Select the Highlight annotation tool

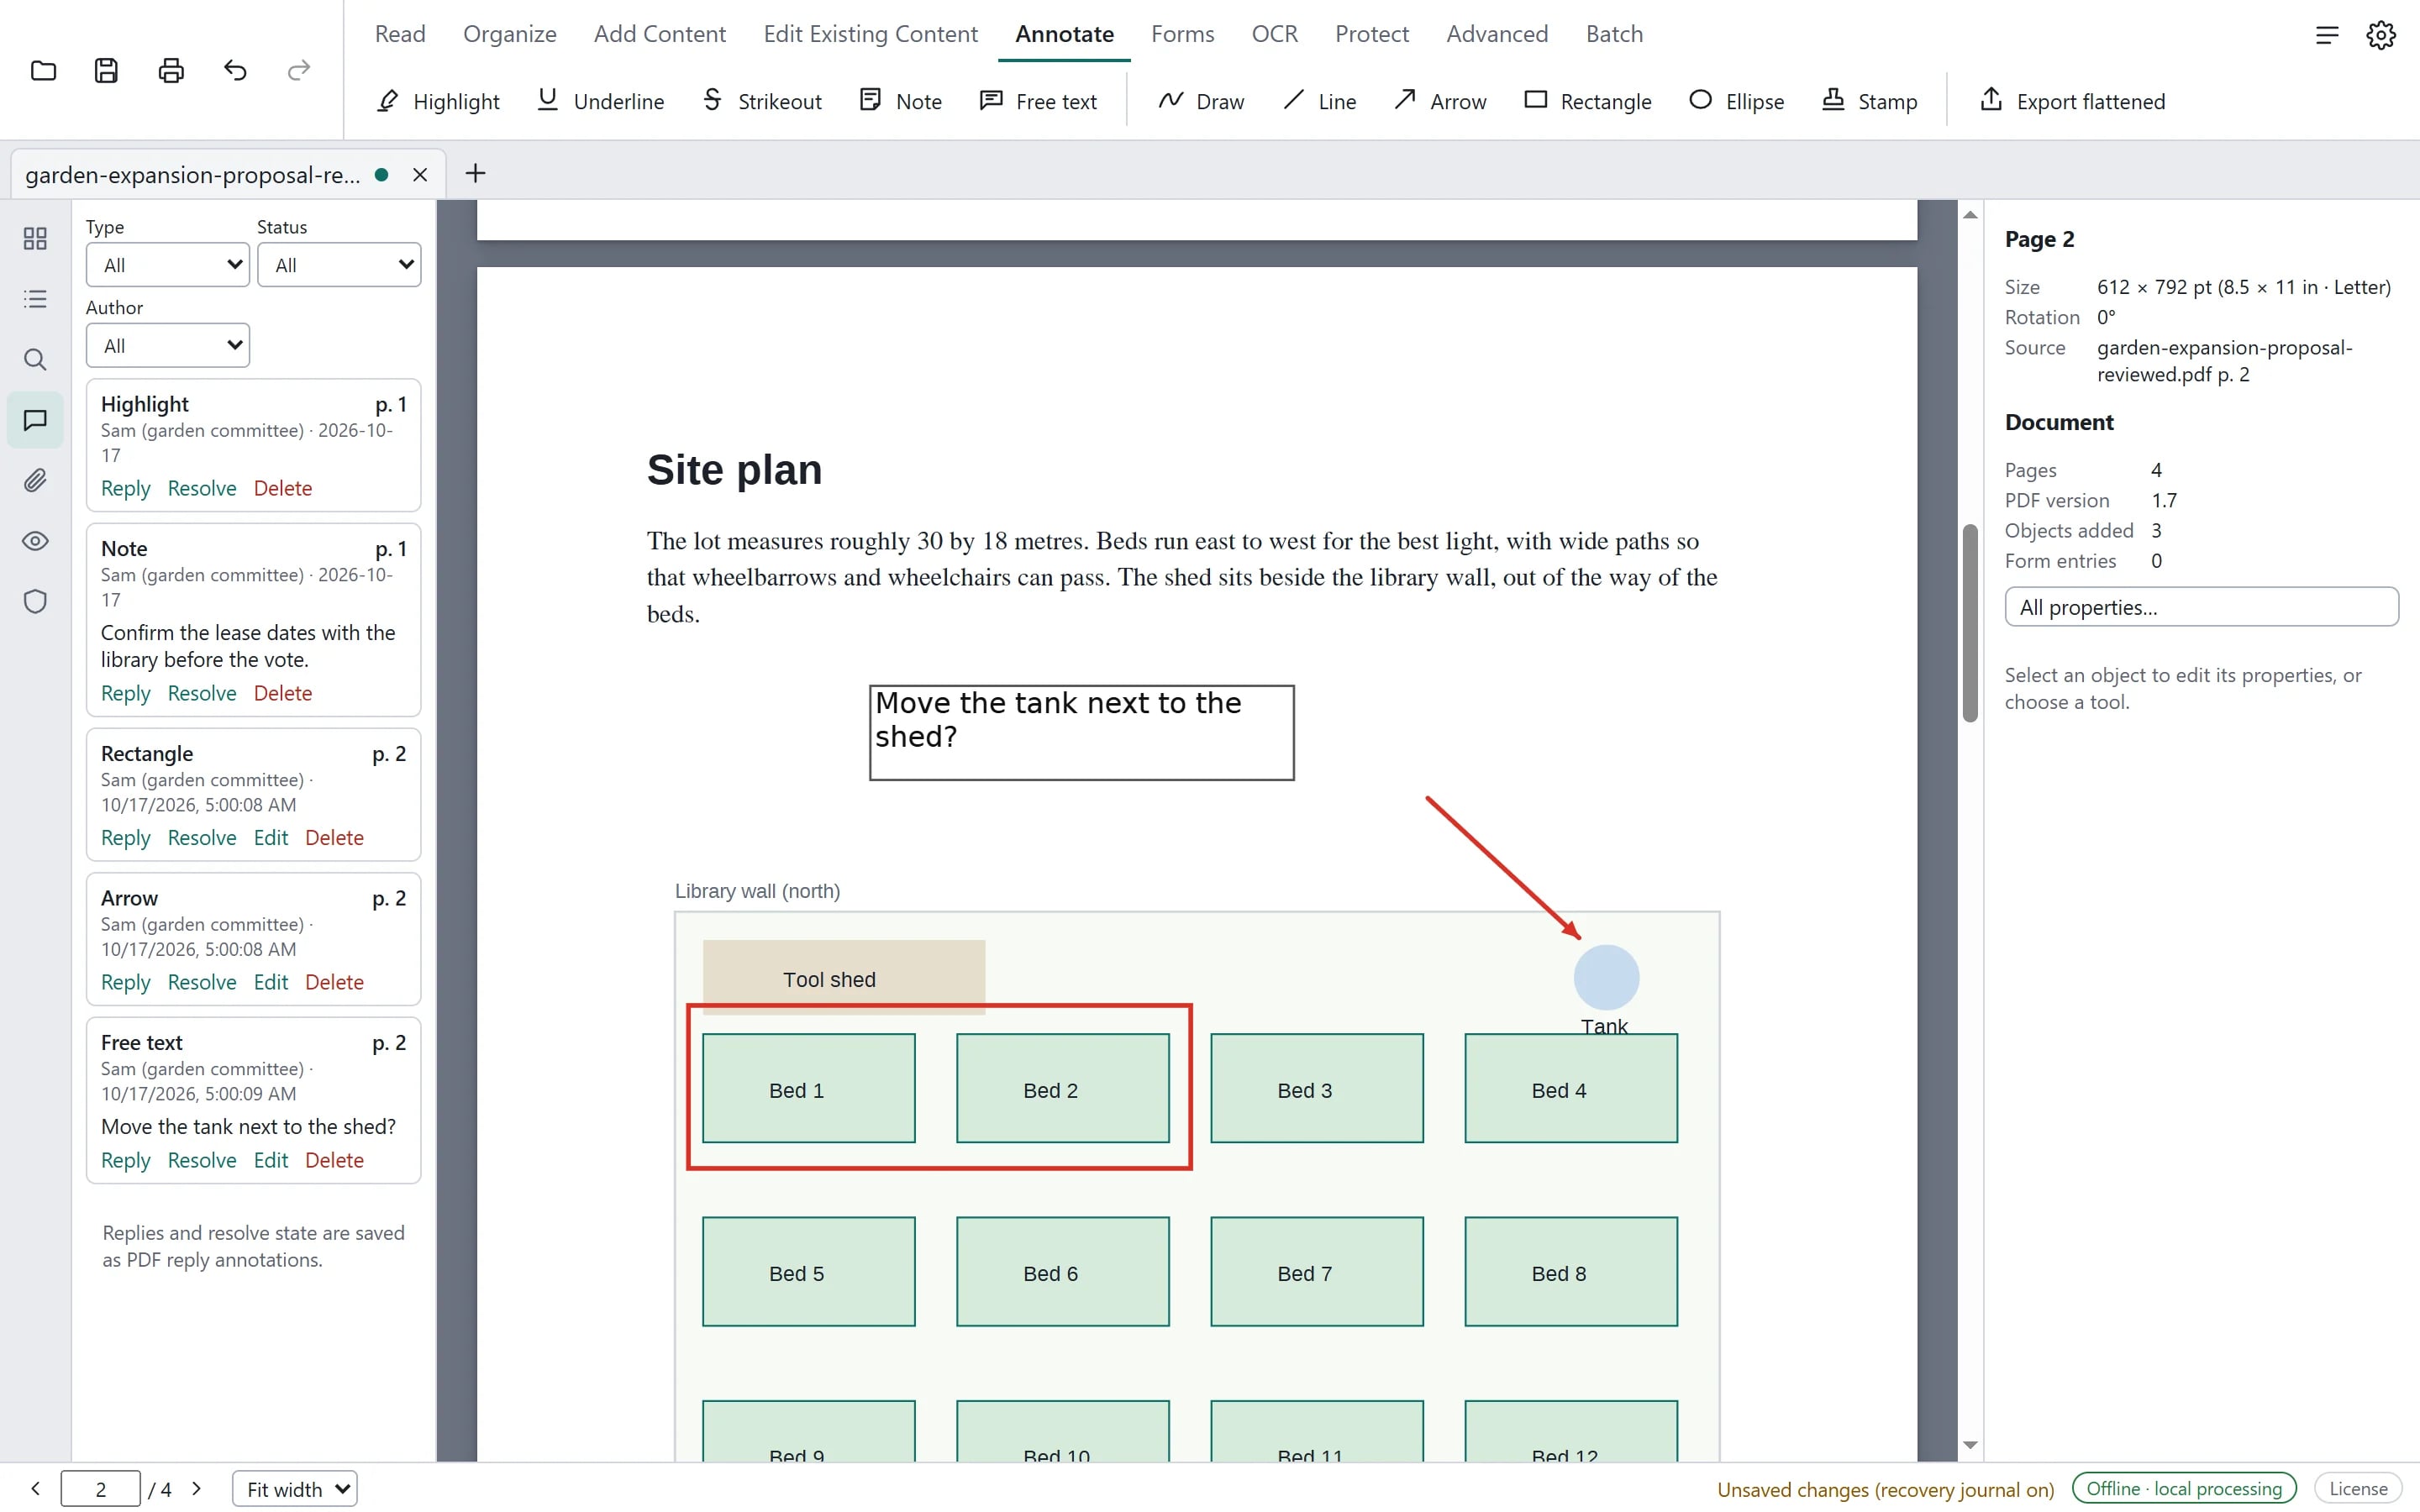pos(438,101)
